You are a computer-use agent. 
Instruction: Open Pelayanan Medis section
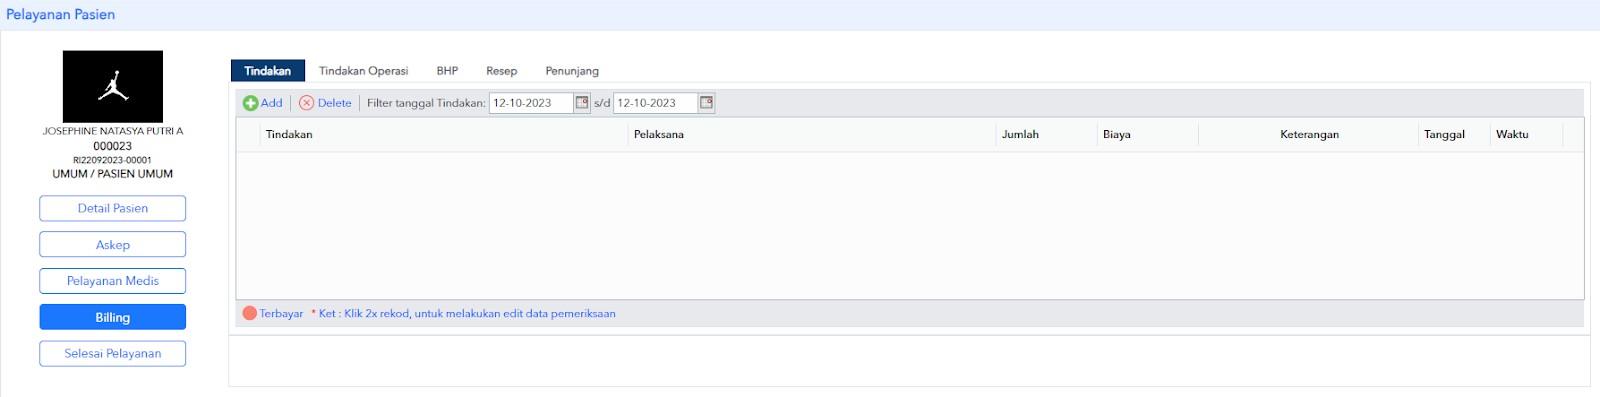[113, 281]
